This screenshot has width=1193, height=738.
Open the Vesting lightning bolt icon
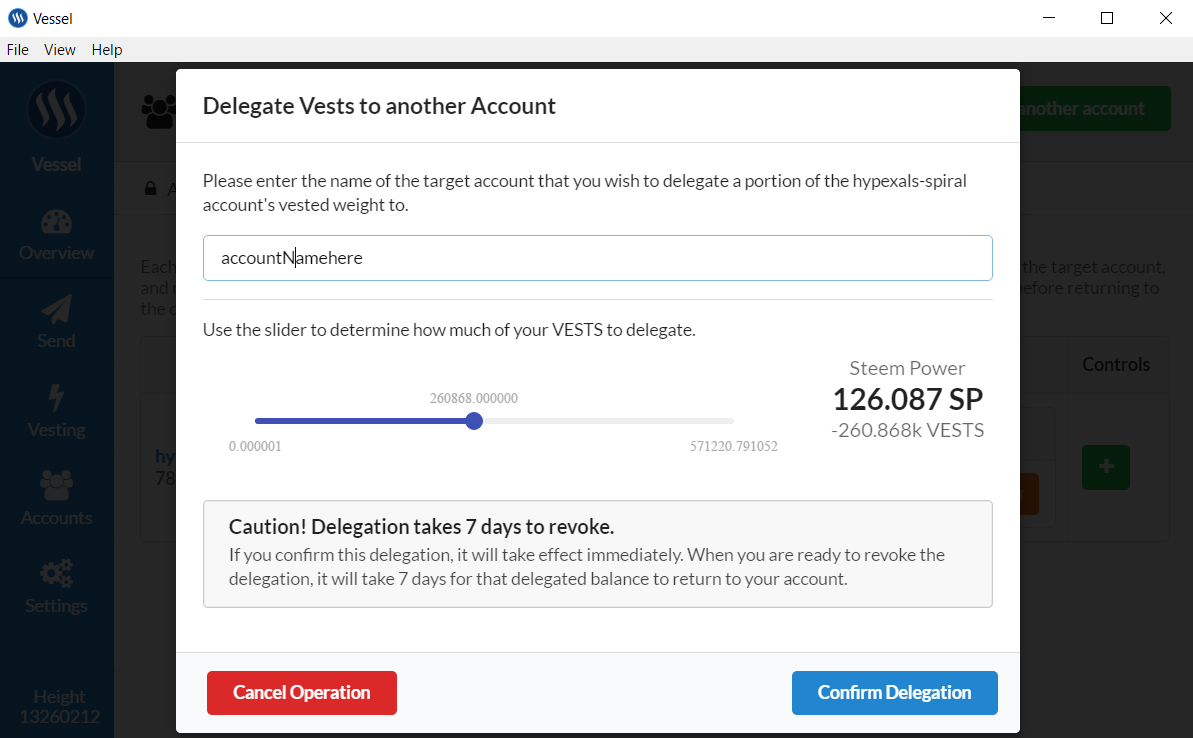pos(56,398)
